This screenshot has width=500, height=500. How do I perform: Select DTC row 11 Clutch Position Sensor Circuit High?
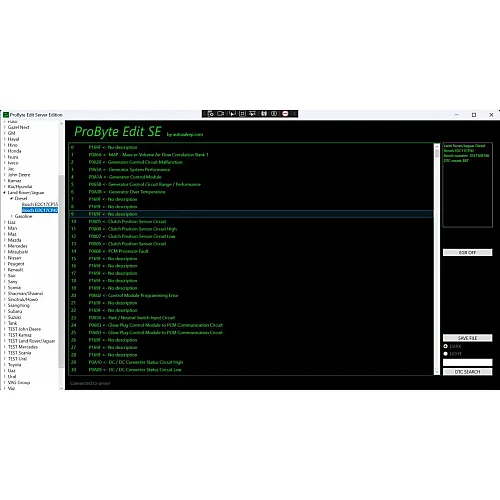[251, 229]
